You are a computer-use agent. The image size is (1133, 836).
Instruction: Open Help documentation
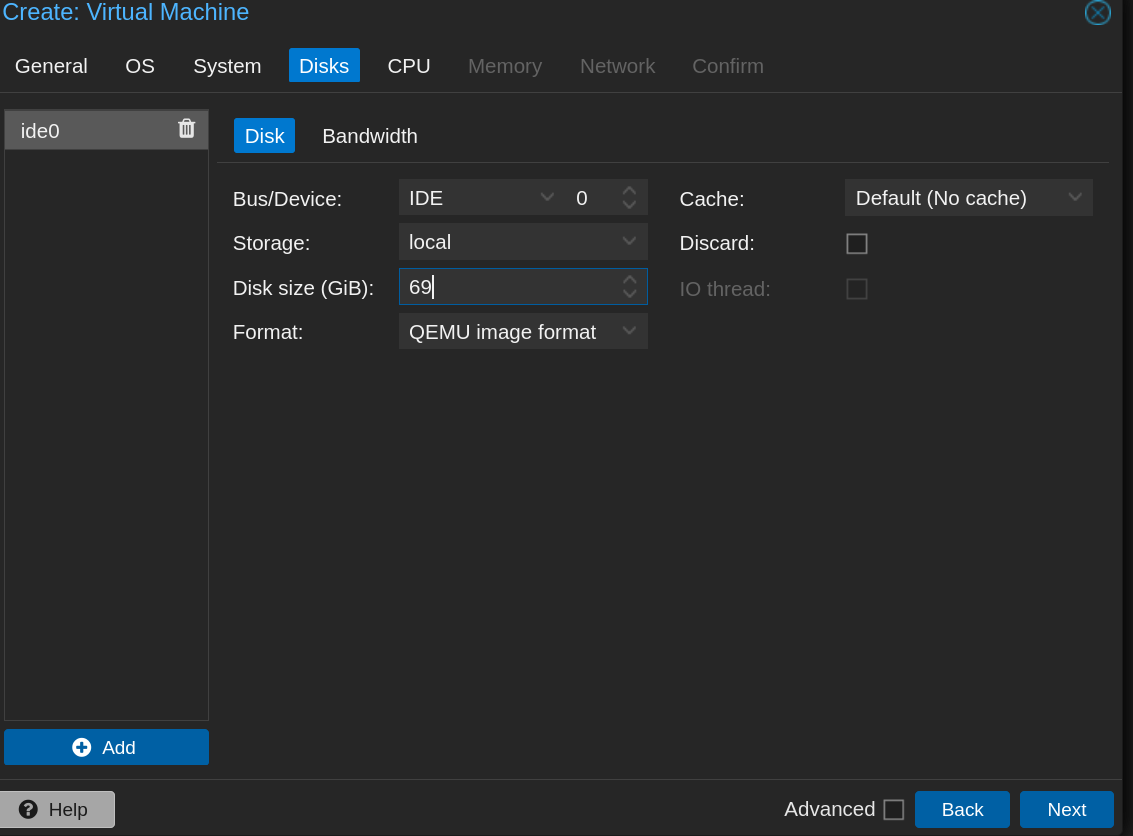point(56,809)
